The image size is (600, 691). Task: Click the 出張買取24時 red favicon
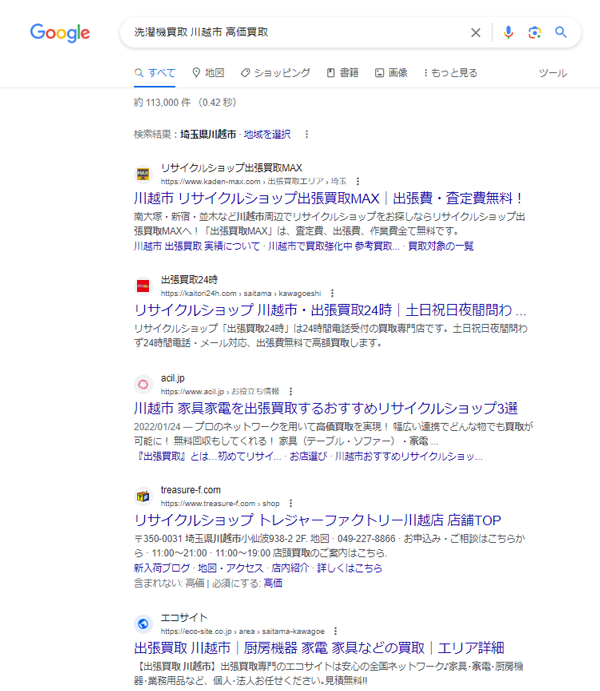pos(143,286)
